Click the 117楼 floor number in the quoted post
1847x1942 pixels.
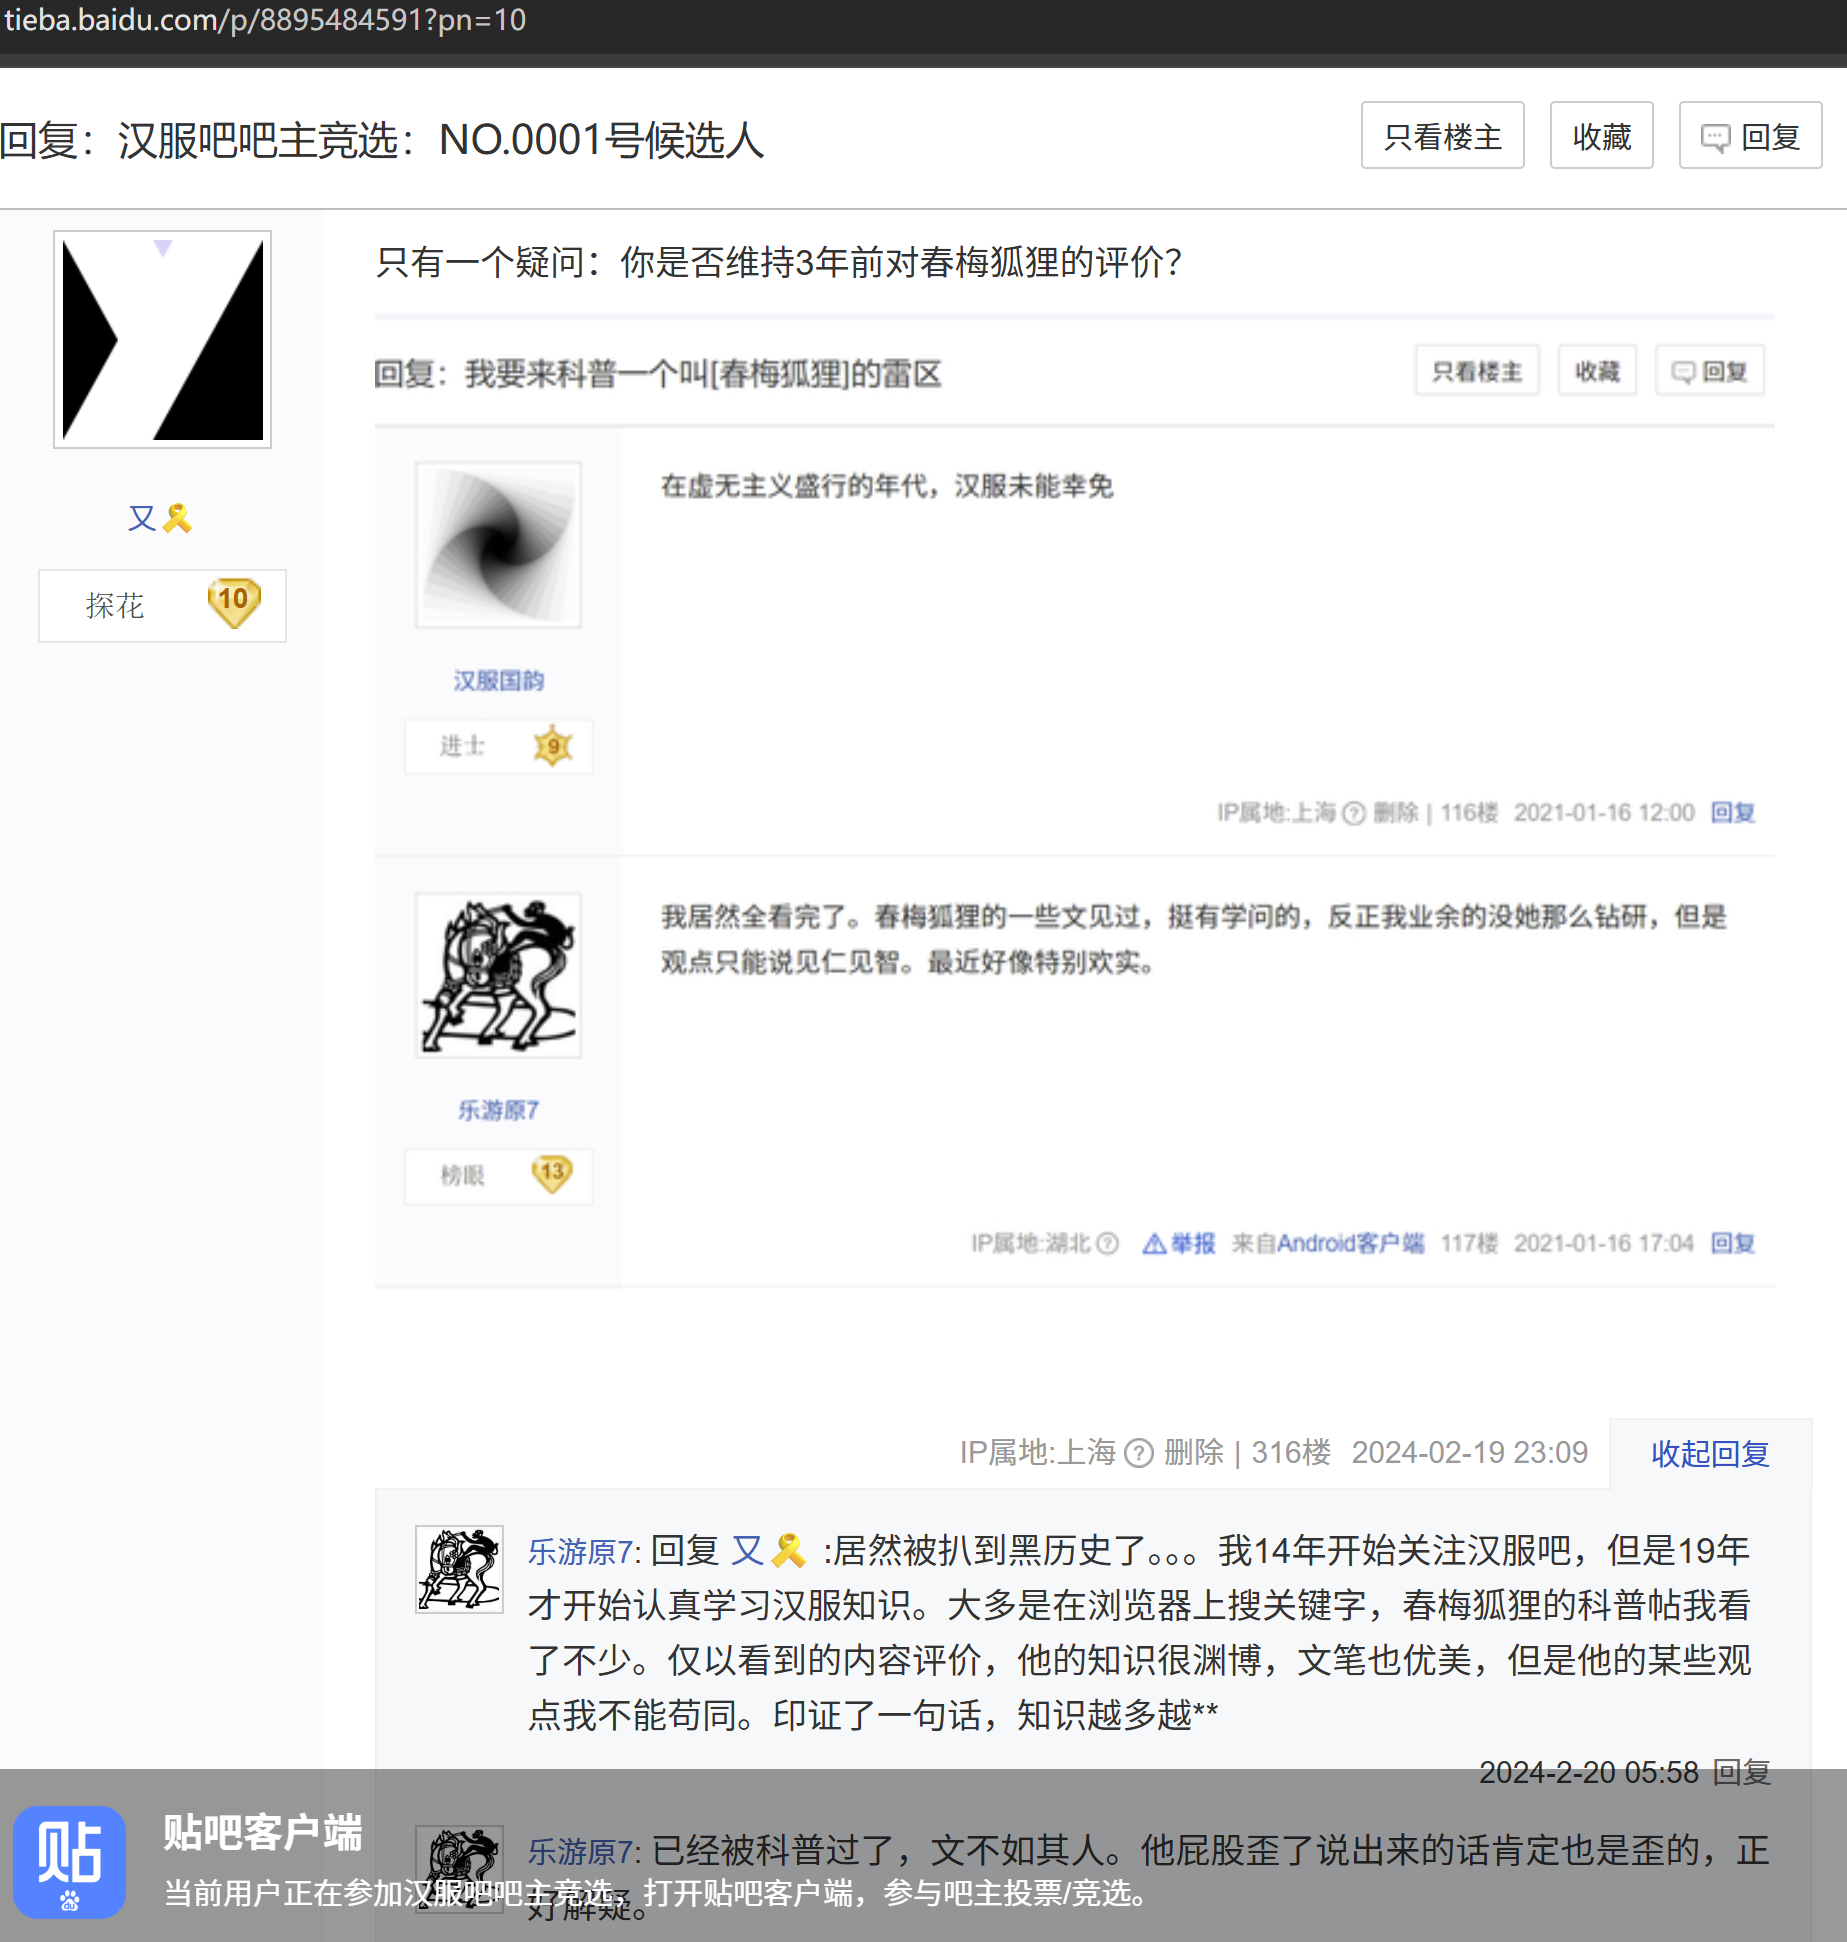pos(1469,1243)
